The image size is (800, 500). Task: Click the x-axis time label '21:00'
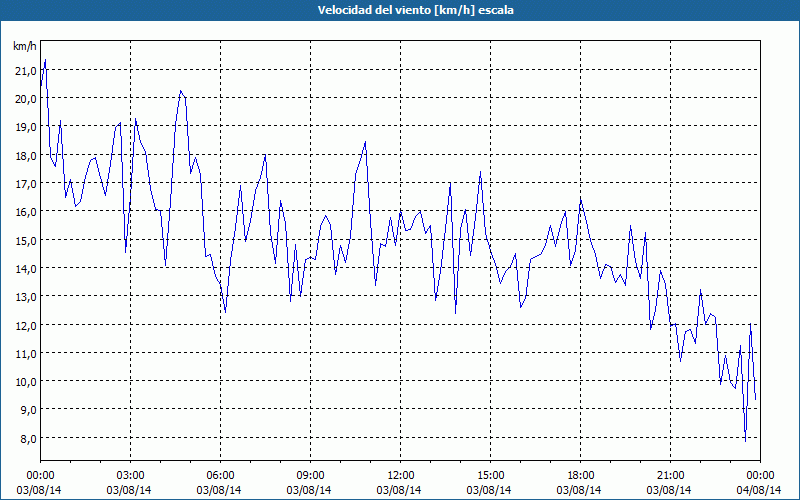coord(670,476)
